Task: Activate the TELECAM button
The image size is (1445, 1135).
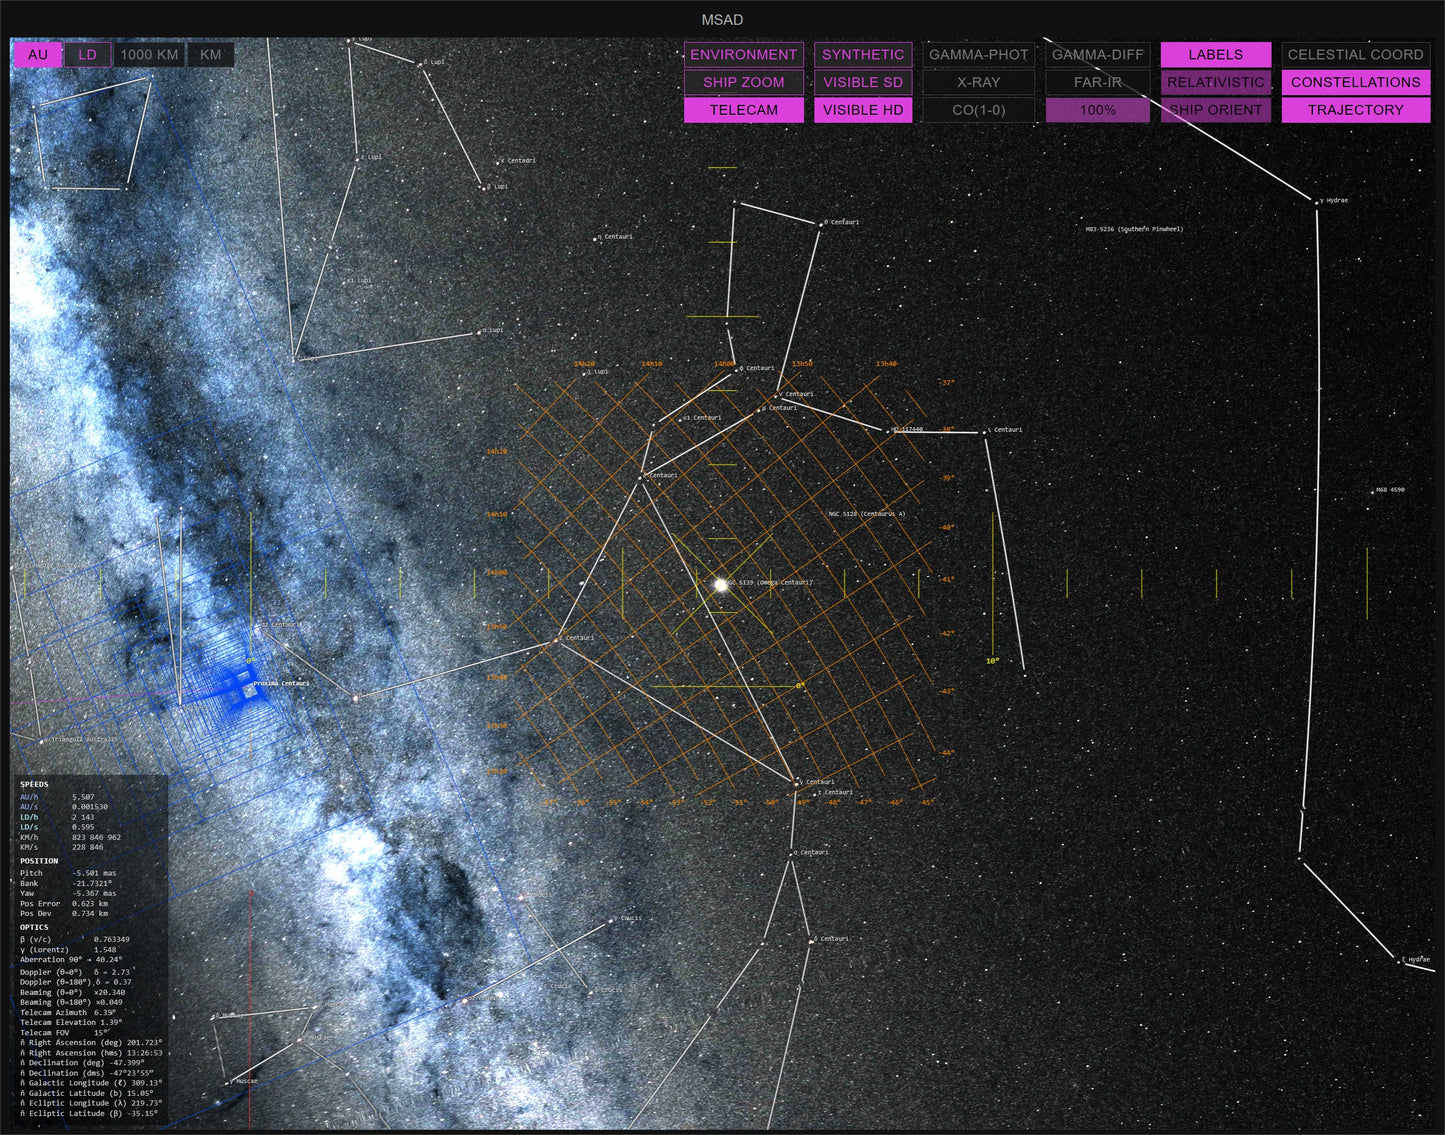Action: (743, 110)
